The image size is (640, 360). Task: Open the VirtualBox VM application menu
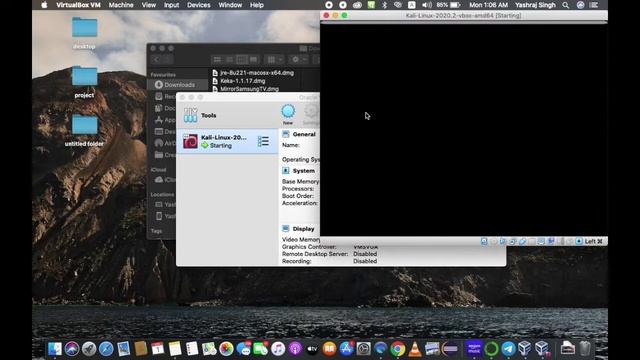[x=78, y=5]
